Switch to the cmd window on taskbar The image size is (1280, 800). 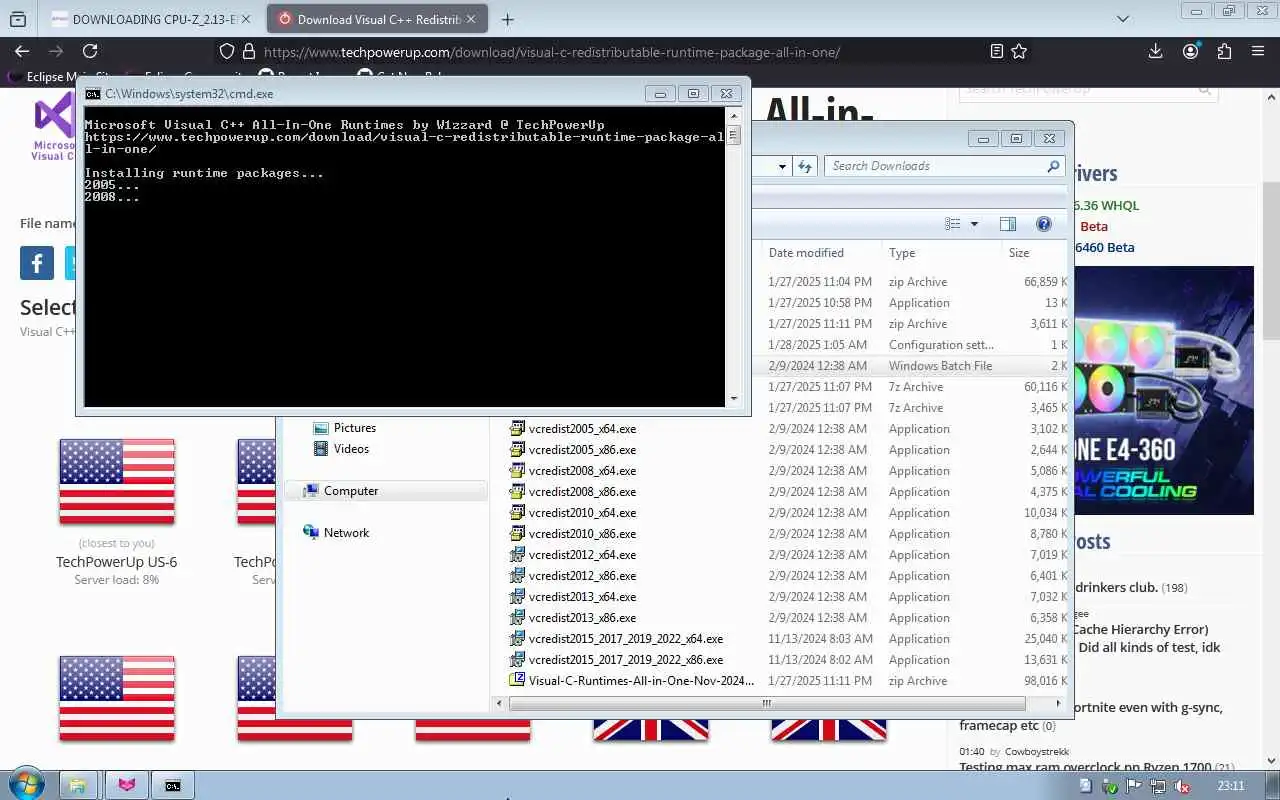tap(173, 785)
